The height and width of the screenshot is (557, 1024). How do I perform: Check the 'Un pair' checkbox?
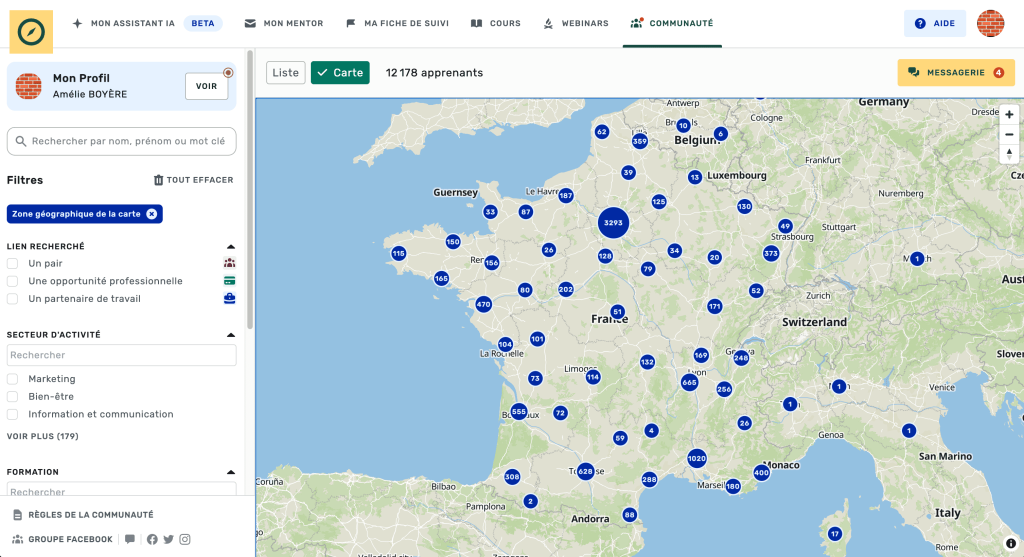(13, 264)
